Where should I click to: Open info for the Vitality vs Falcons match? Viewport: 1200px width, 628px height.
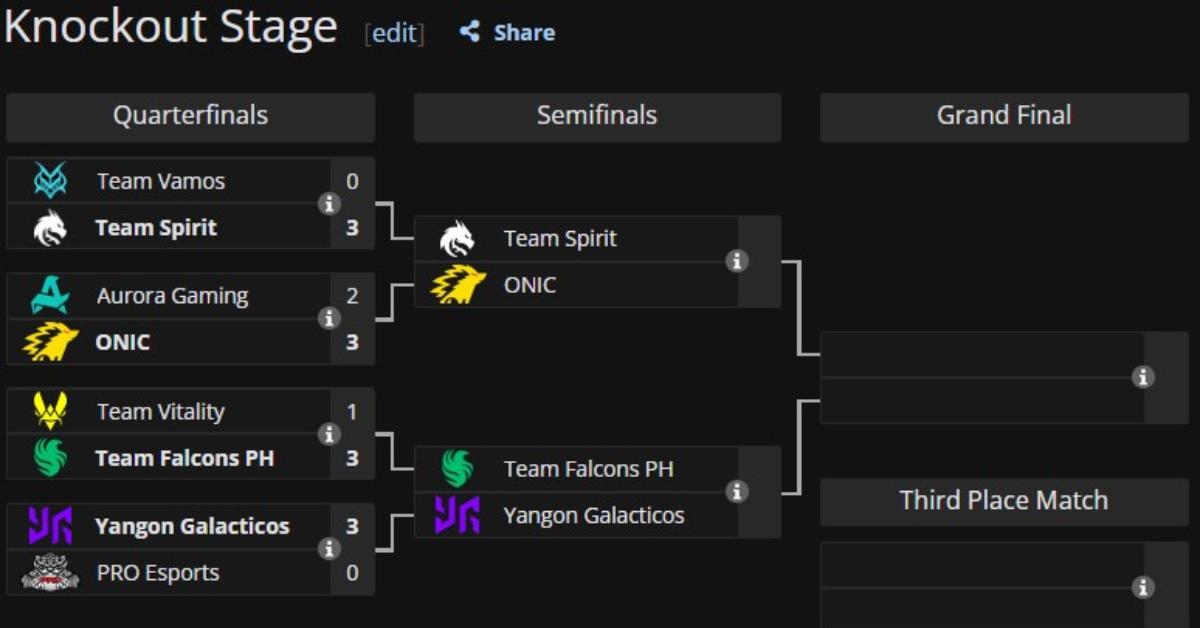click(x=329, y=434)
